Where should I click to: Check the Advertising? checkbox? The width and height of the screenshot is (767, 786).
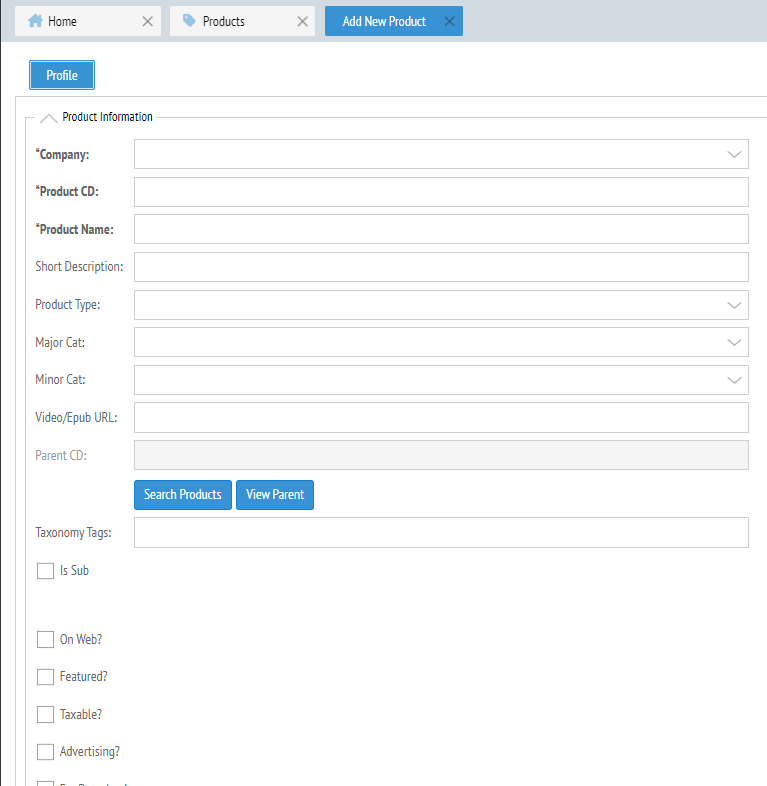45,752
